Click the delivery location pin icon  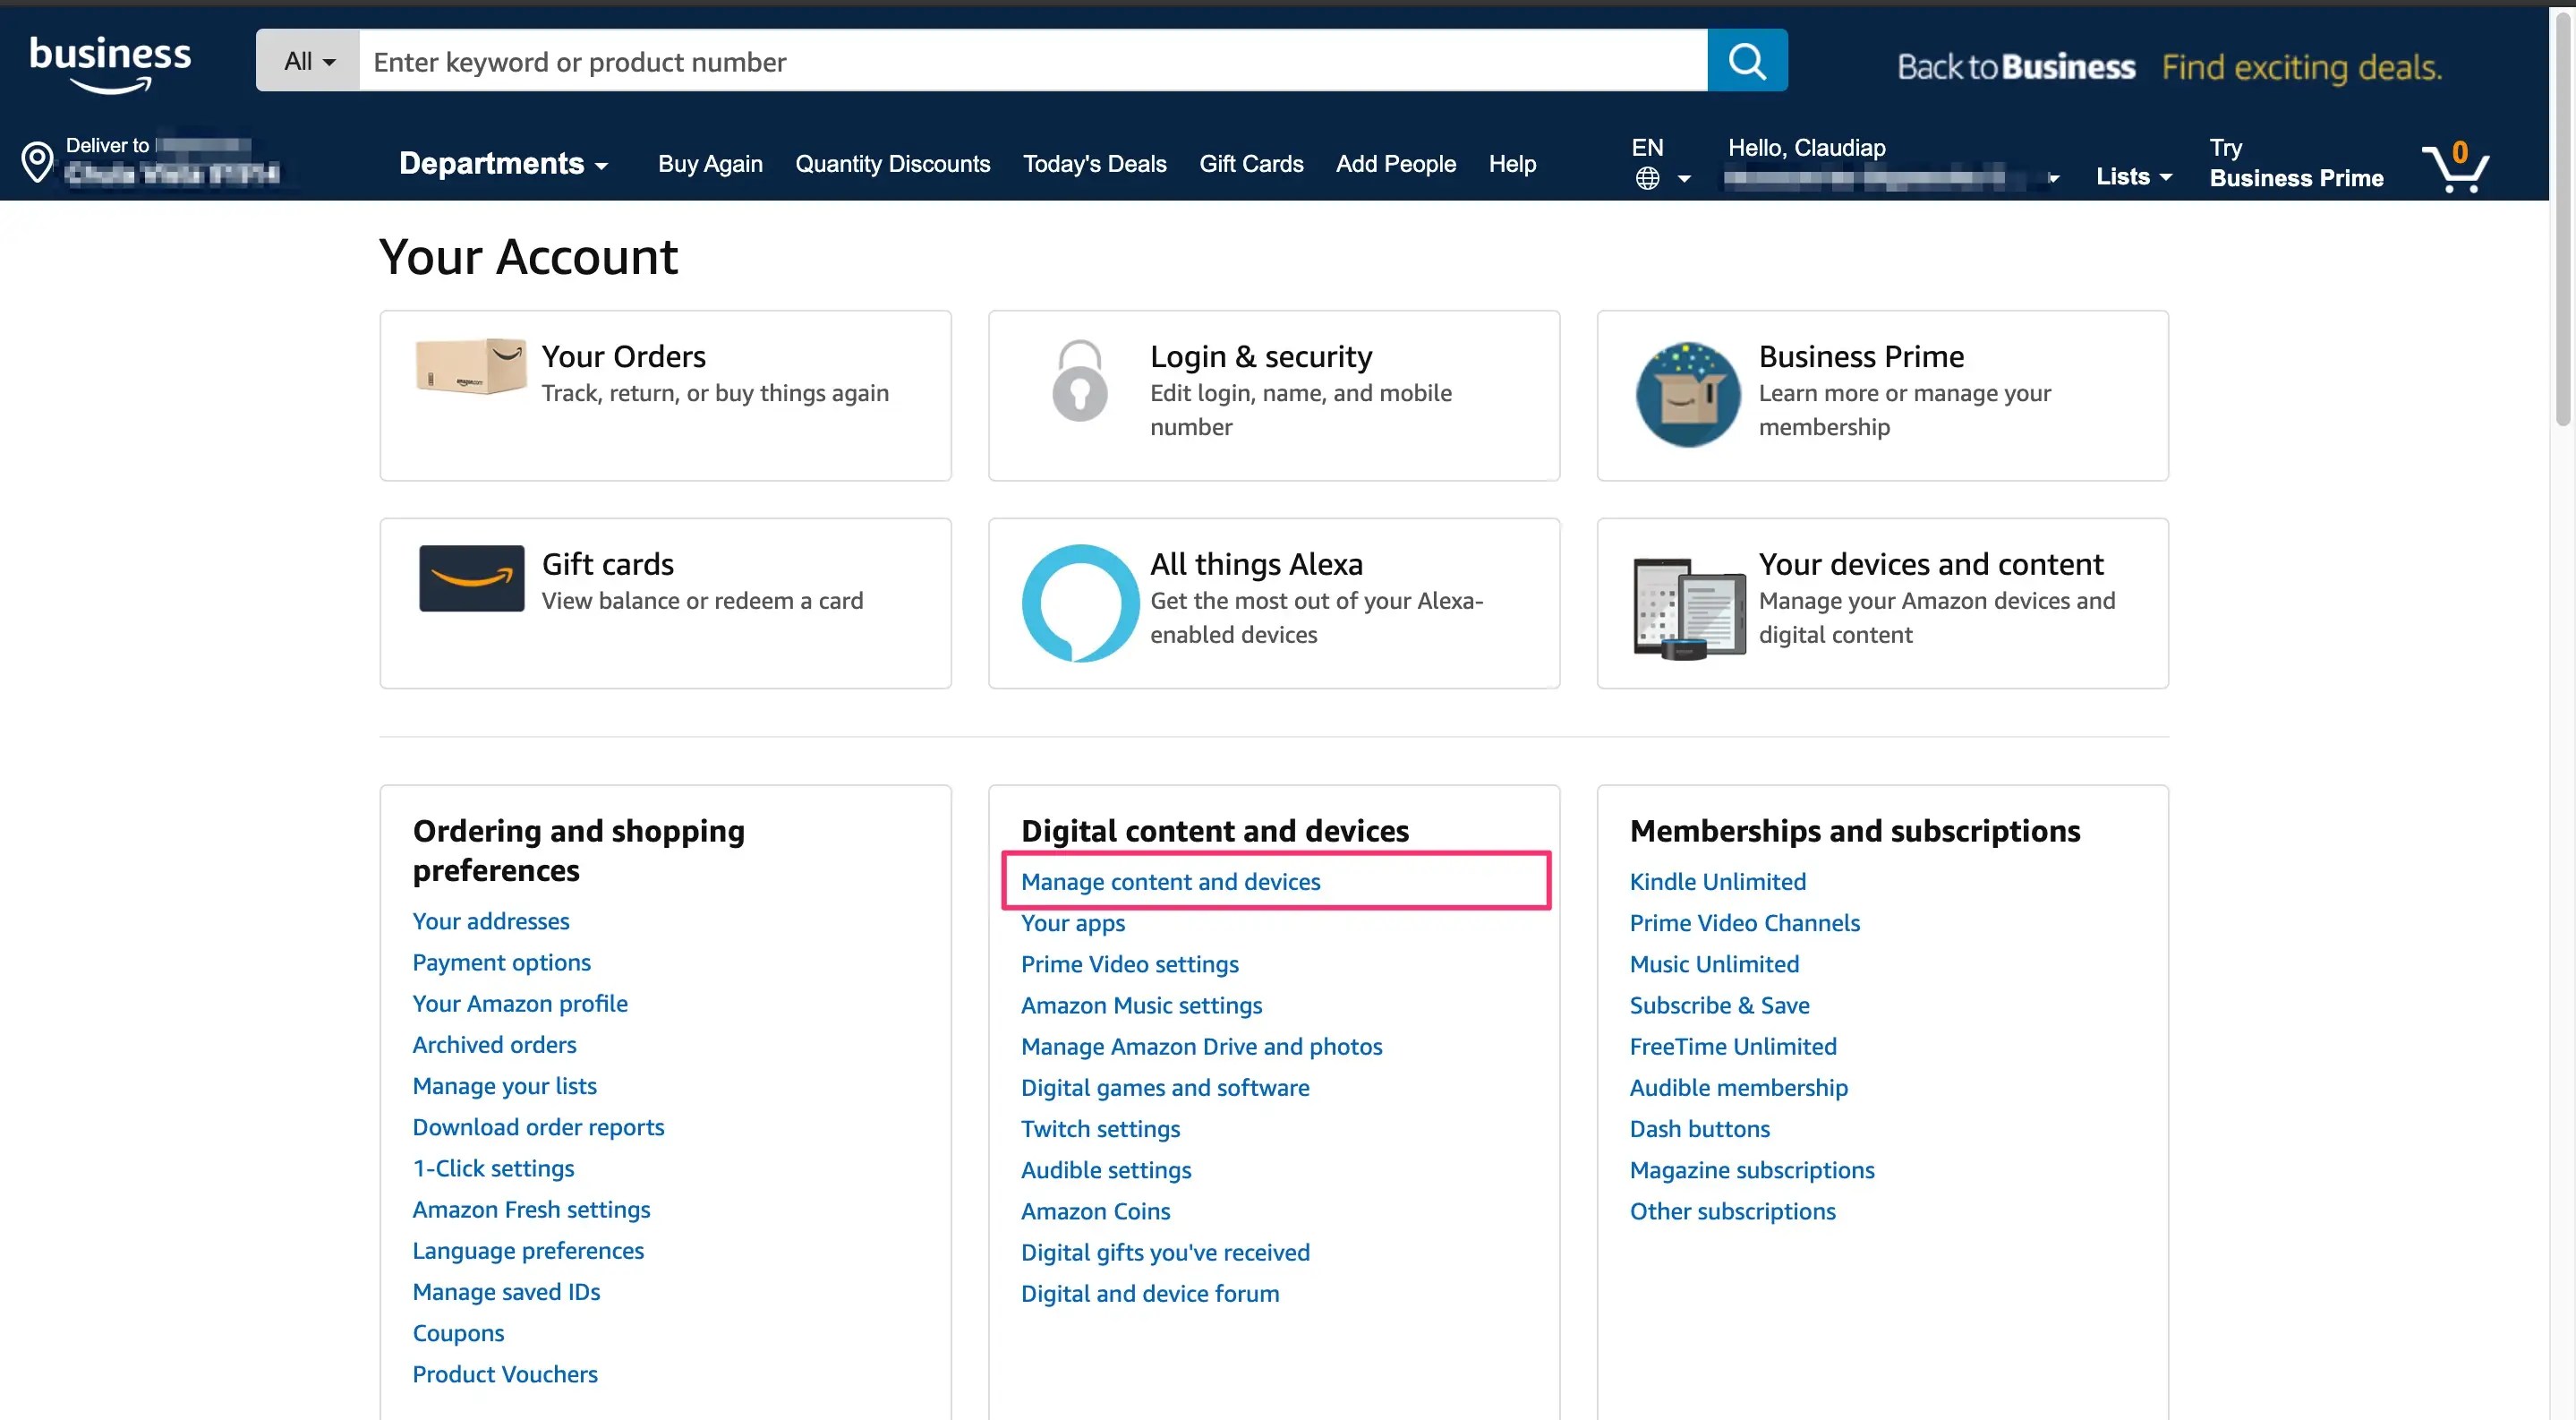click(37, 162)
